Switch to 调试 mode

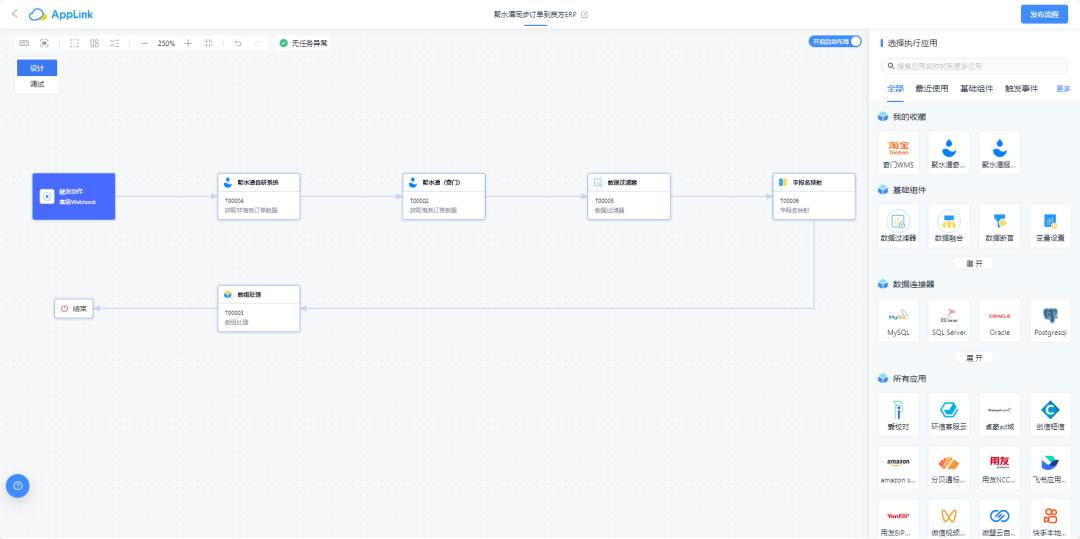(x=37, y=84)
